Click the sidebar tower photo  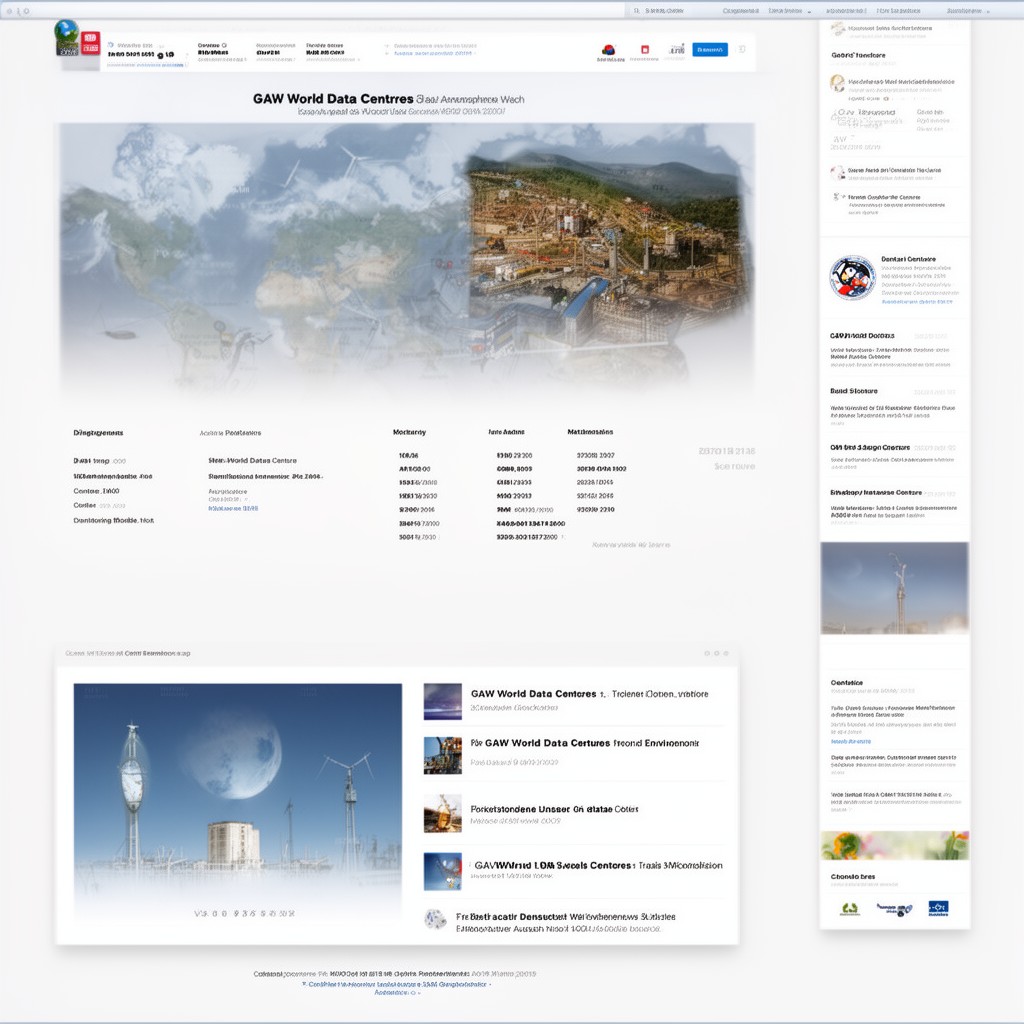[x=895, y=588]
